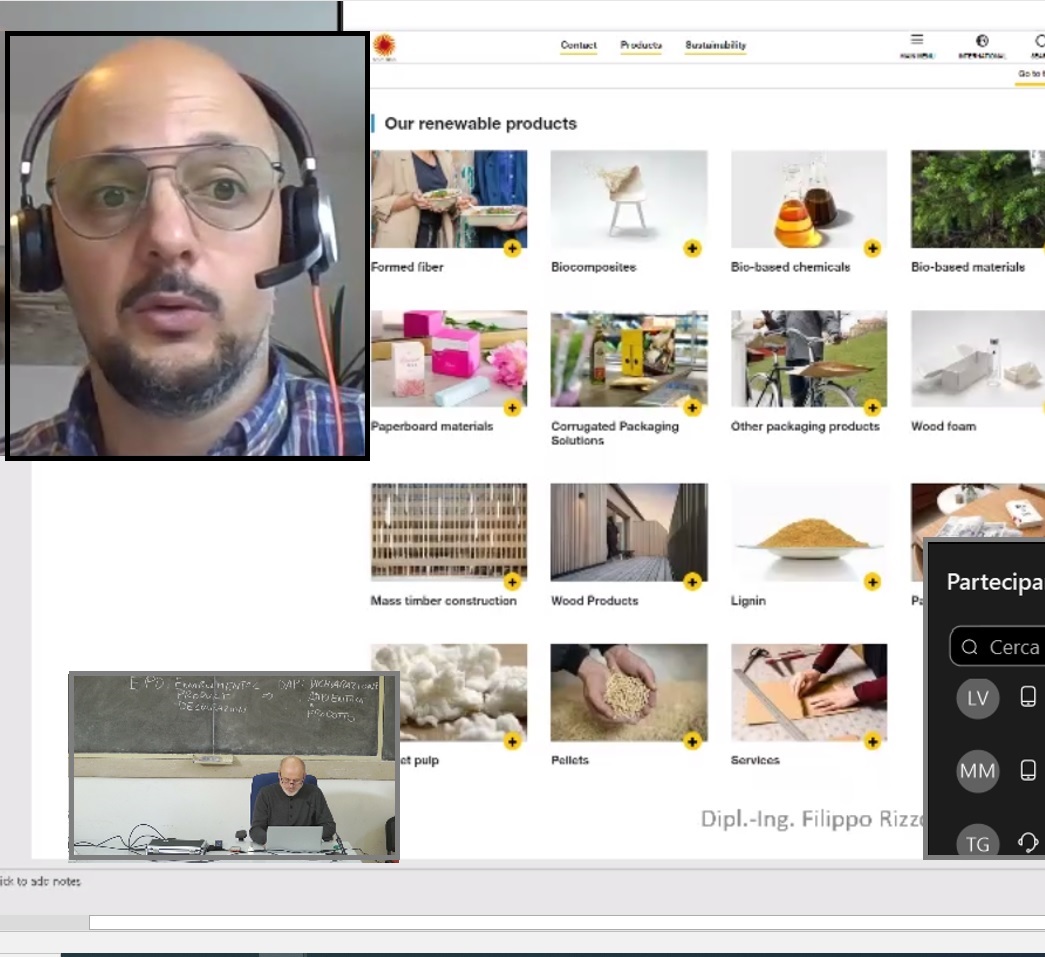The width and height of the screenshot is (1045, 957).
Task: Follow the Formed fiber link
Action: pos(407,267)
